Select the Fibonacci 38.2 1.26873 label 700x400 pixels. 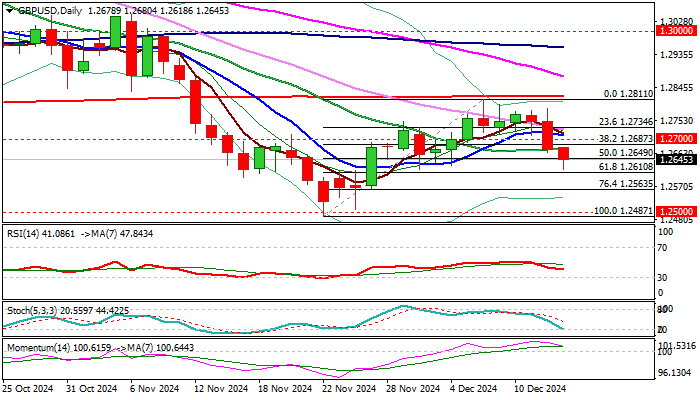click(x=626, y=139)
